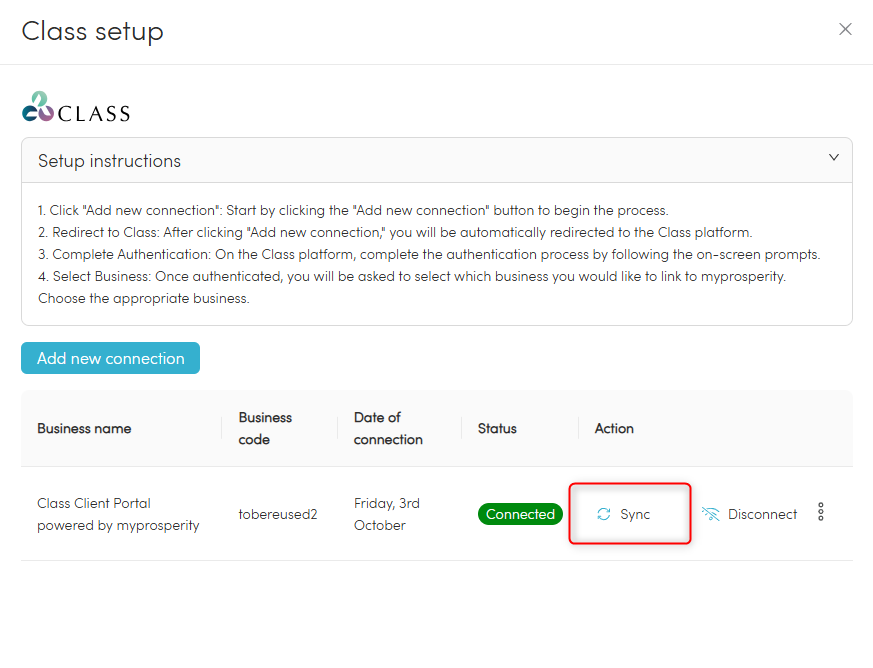Click the Class logo image

[x=76, y=107]
